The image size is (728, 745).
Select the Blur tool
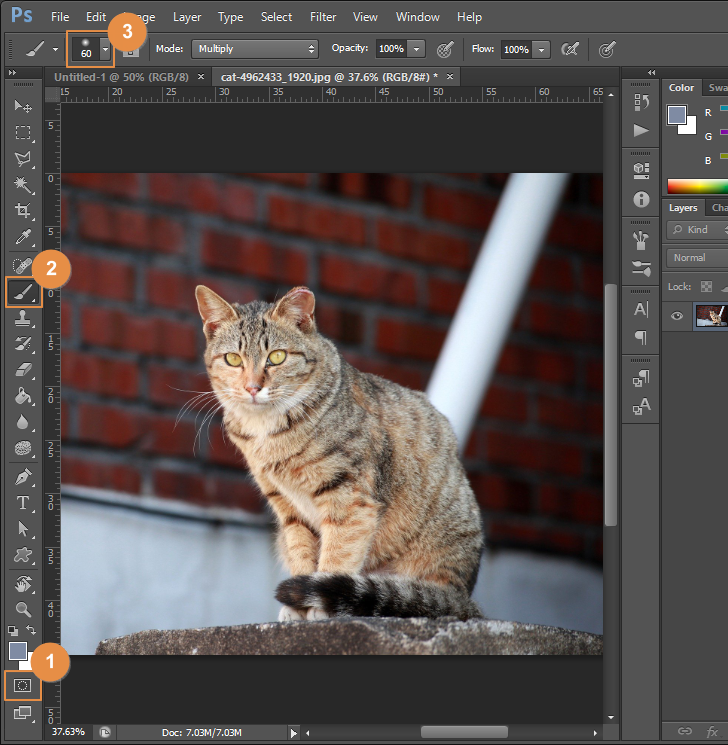tap(22, 422)
